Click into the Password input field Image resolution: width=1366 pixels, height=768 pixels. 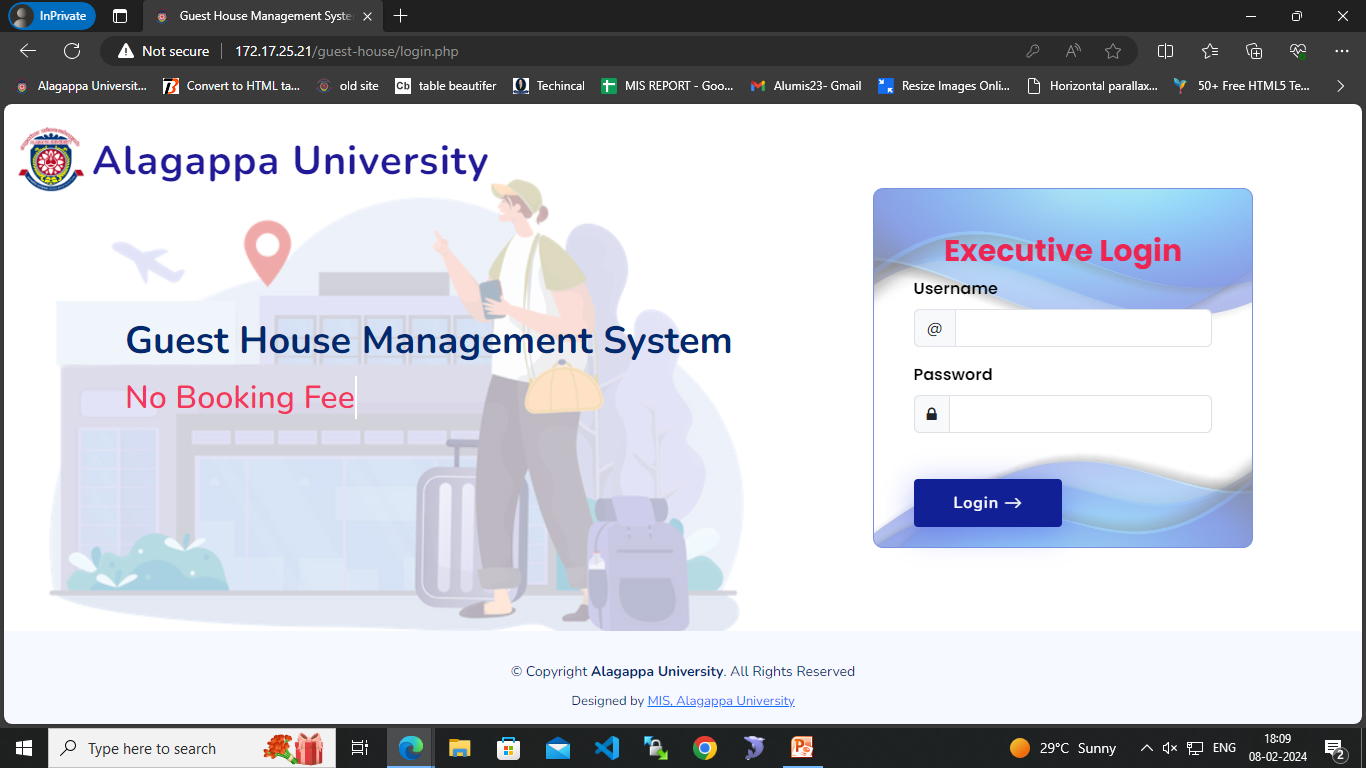click(x=1080, y=414)
